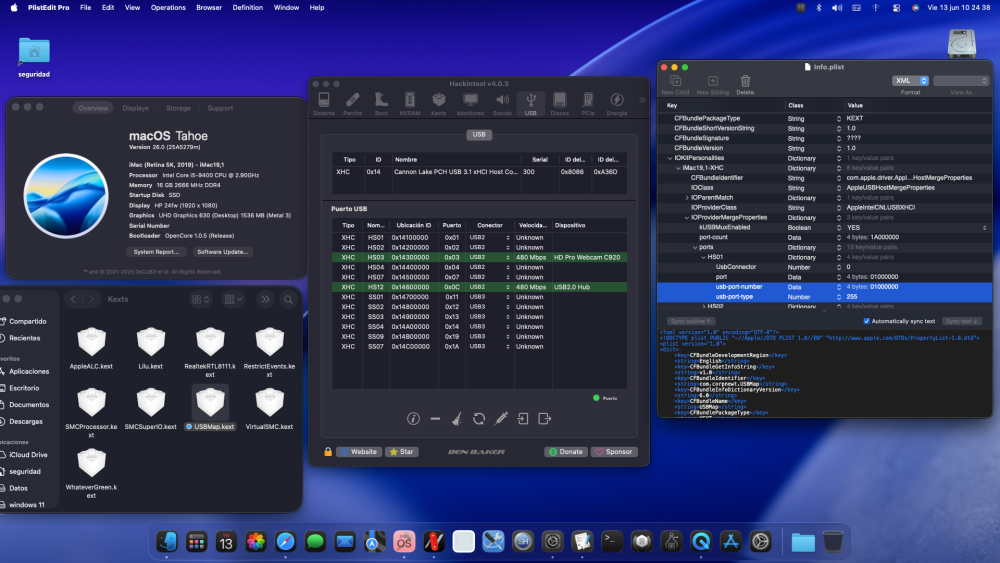1000x563 pixels.
Task: Click the Finder back navigation arrow
Action: (x=73, y=299)
